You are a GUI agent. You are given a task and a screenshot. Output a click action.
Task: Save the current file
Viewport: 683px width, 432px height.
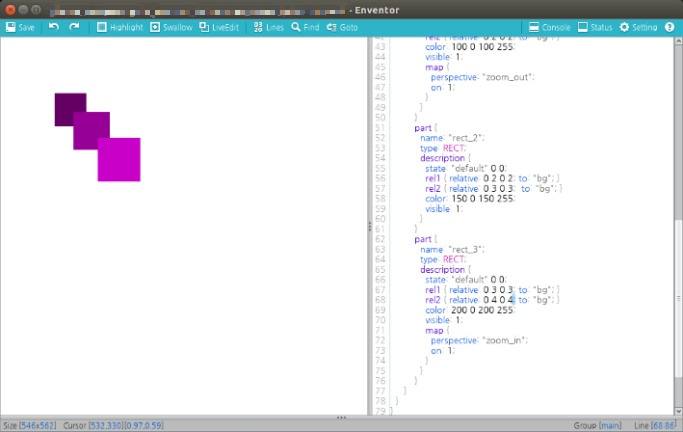tap(20, 27)
